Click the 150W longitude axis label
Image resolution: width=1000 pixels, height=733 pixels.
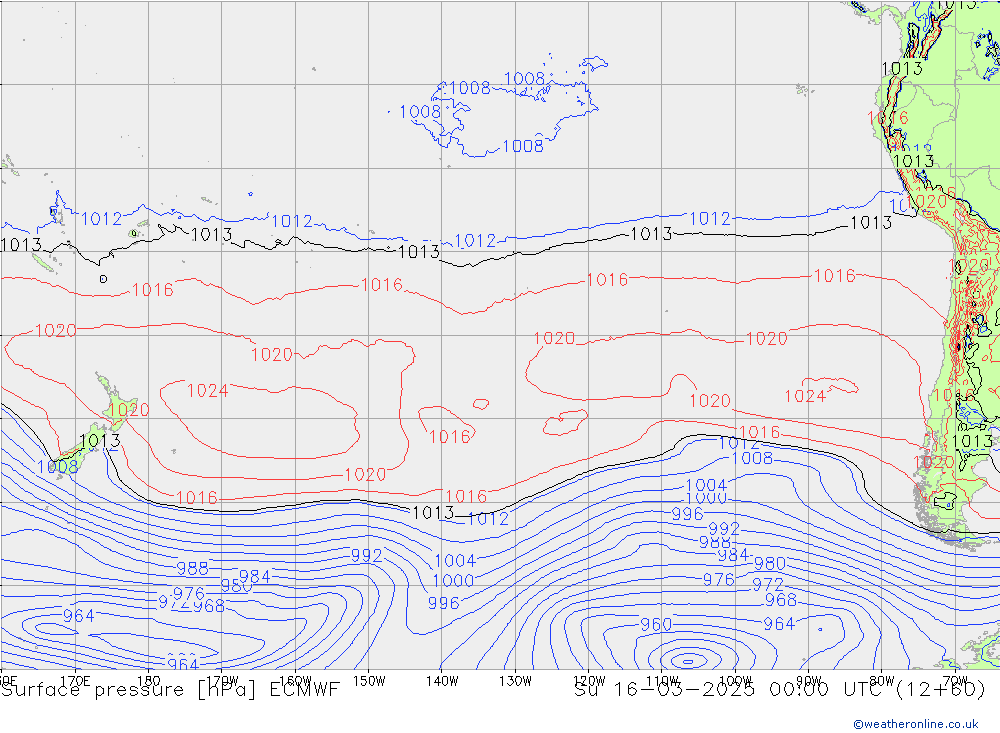pos(369,681)
